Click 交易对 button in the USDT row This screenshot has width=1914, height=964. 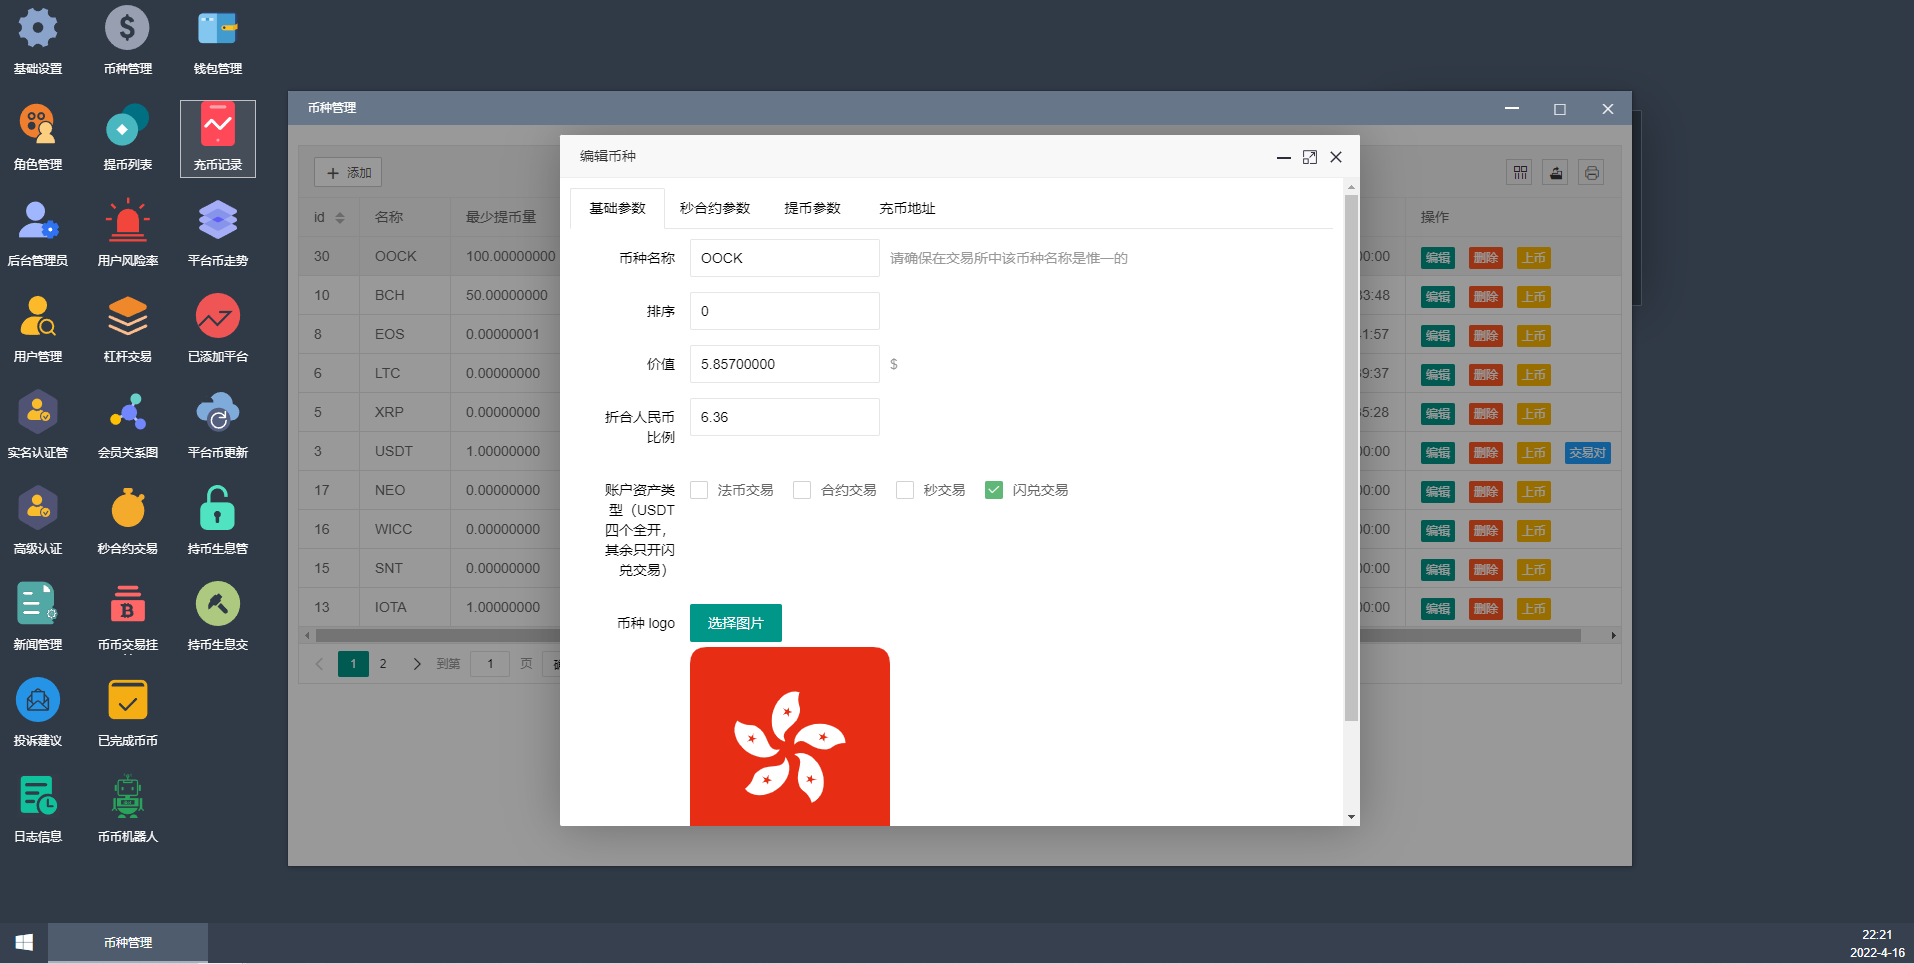[1587, 452]
